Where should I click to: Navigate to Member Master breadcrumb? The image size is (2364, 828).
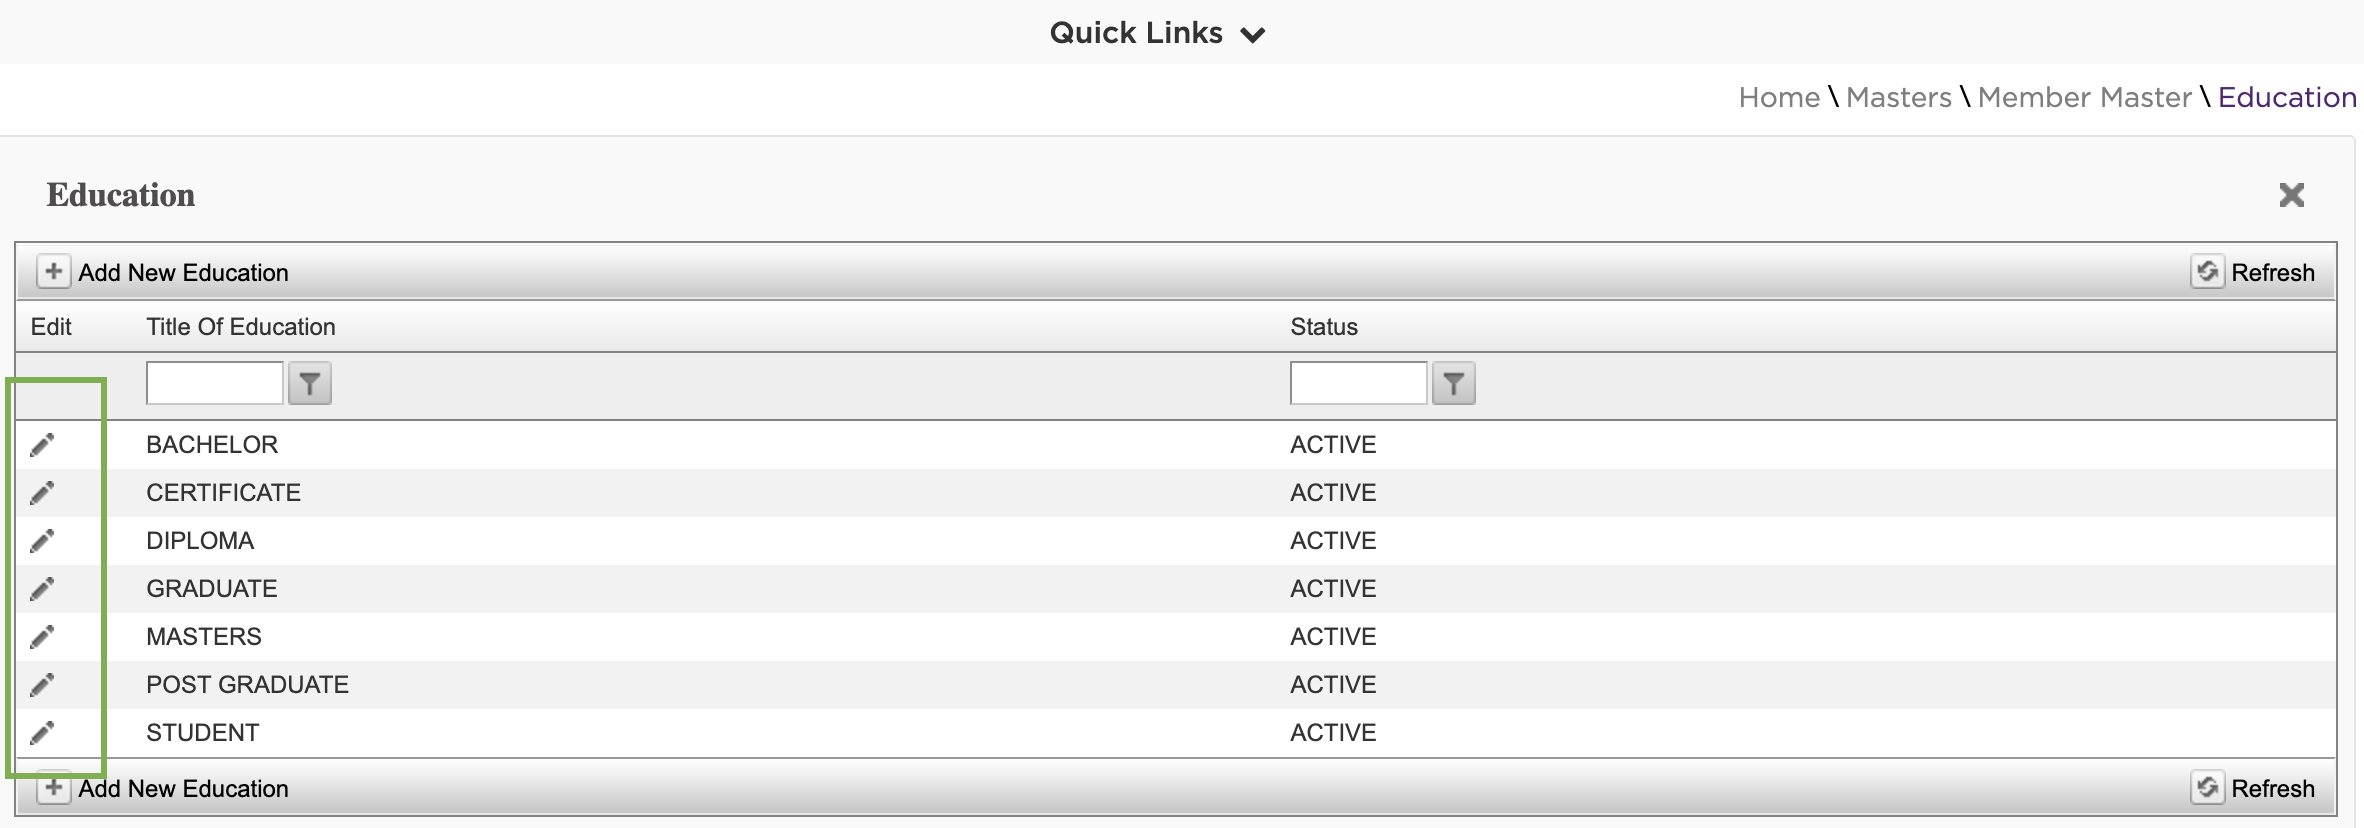pyautogui.click(x=2085, y=97)
